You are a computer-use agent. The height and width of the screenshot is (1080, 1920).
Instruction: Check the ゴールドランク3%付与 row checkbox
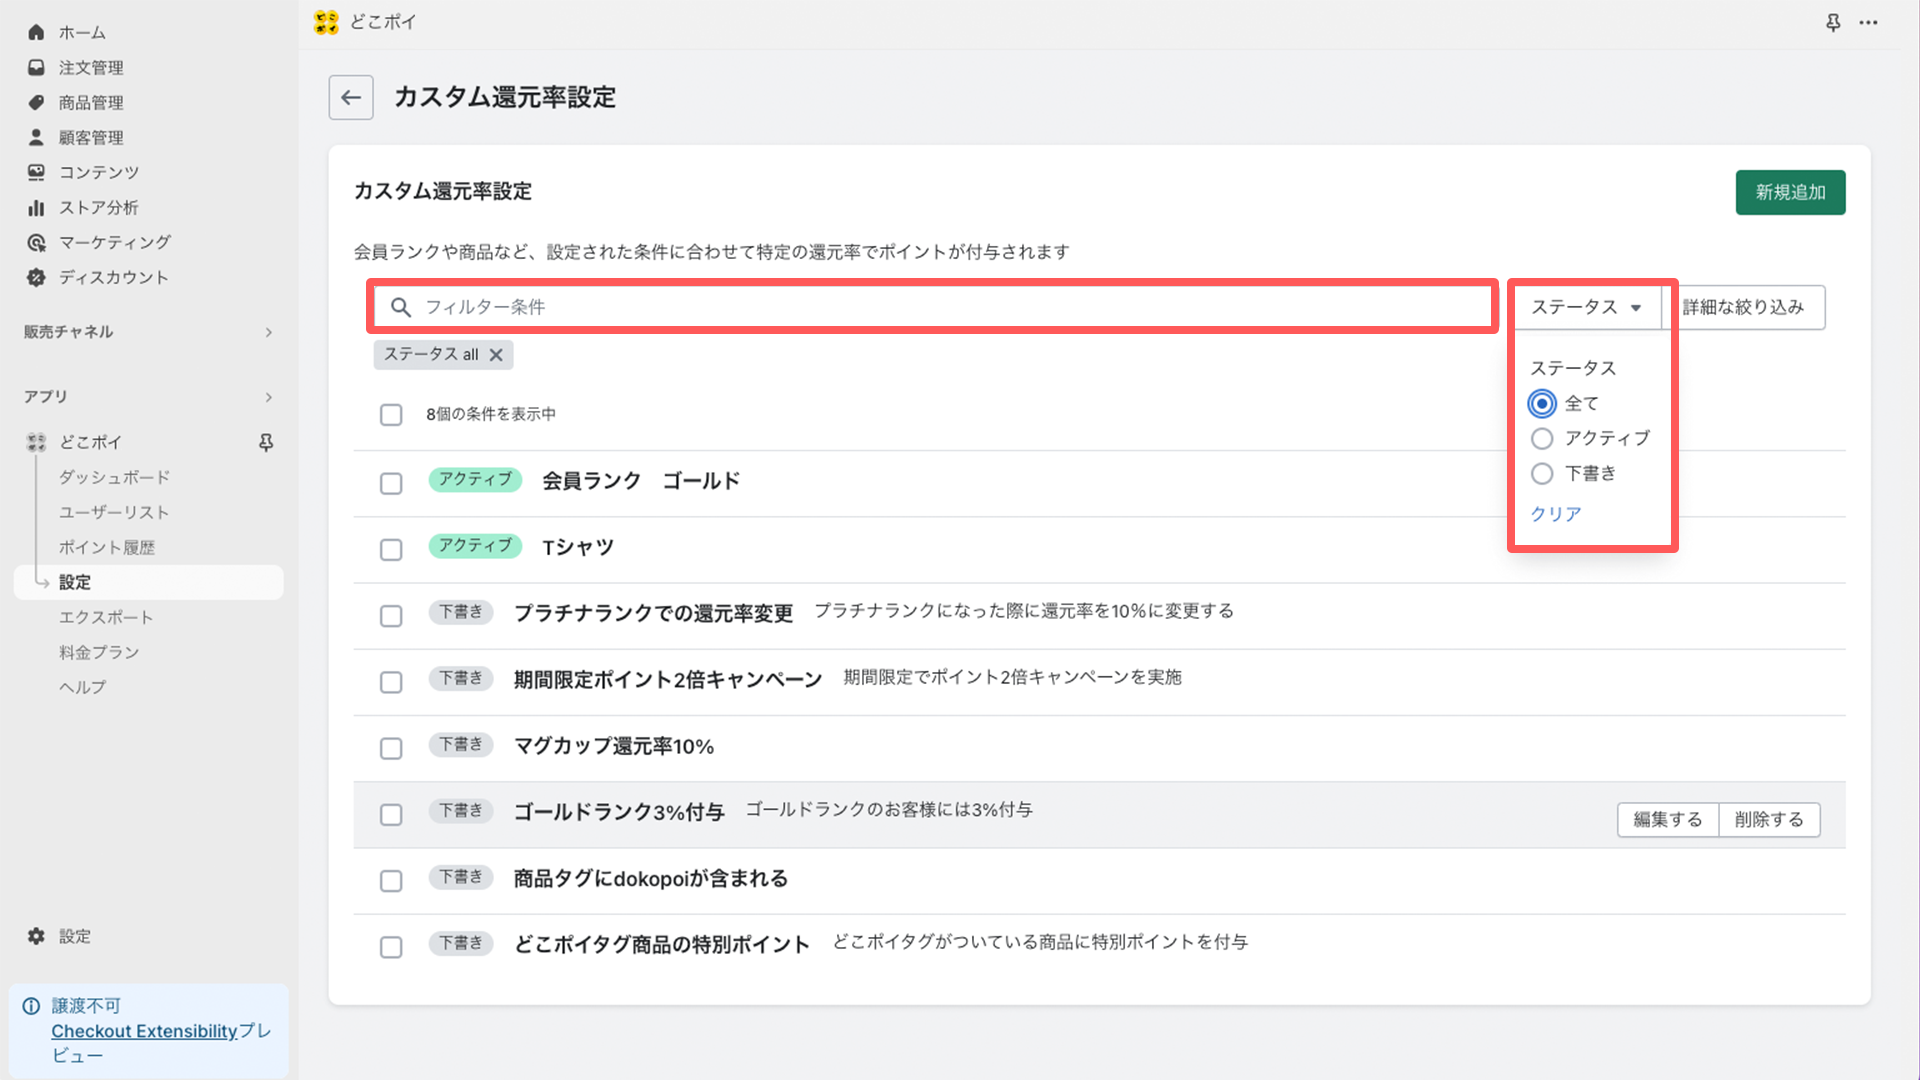coord(391,814)
